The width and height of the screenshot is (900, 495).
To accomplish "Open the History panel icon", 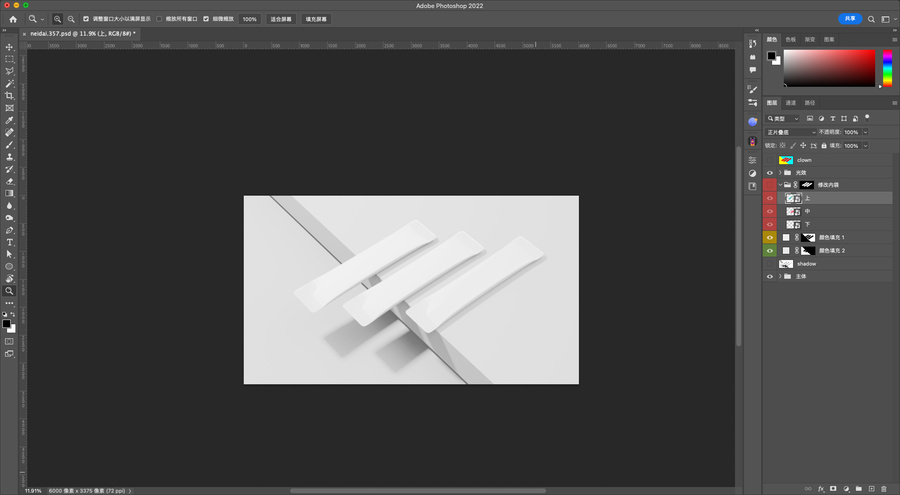I will 752,44.
